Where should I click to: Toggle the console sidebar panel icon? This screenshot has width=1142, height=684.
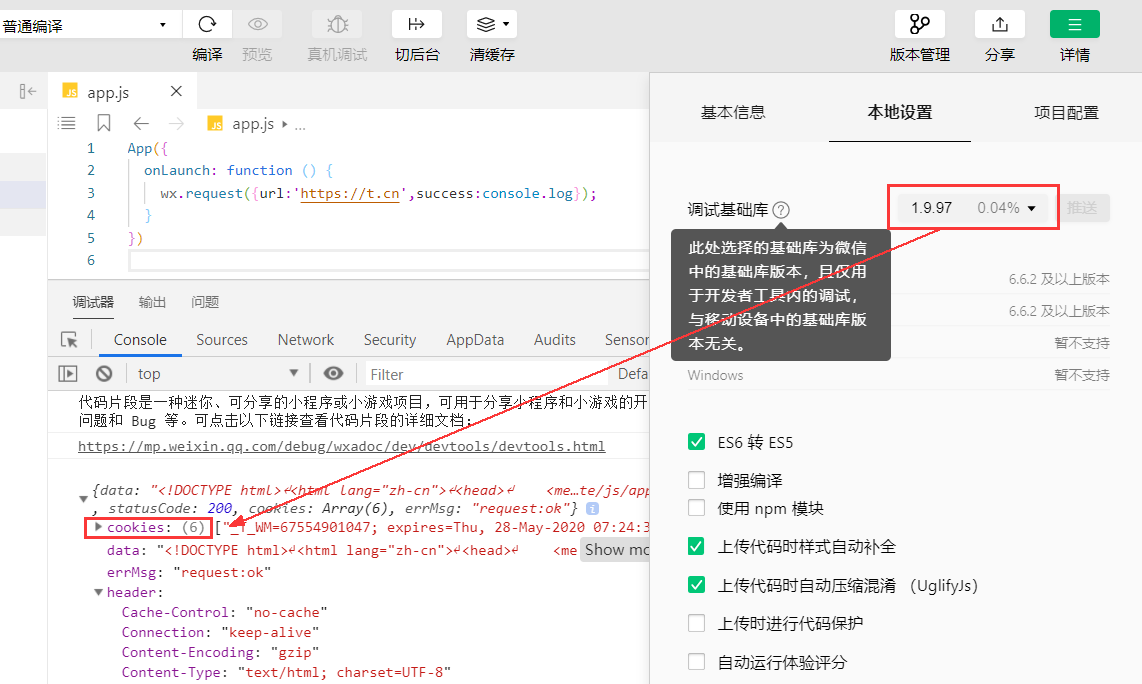(68, 374)
